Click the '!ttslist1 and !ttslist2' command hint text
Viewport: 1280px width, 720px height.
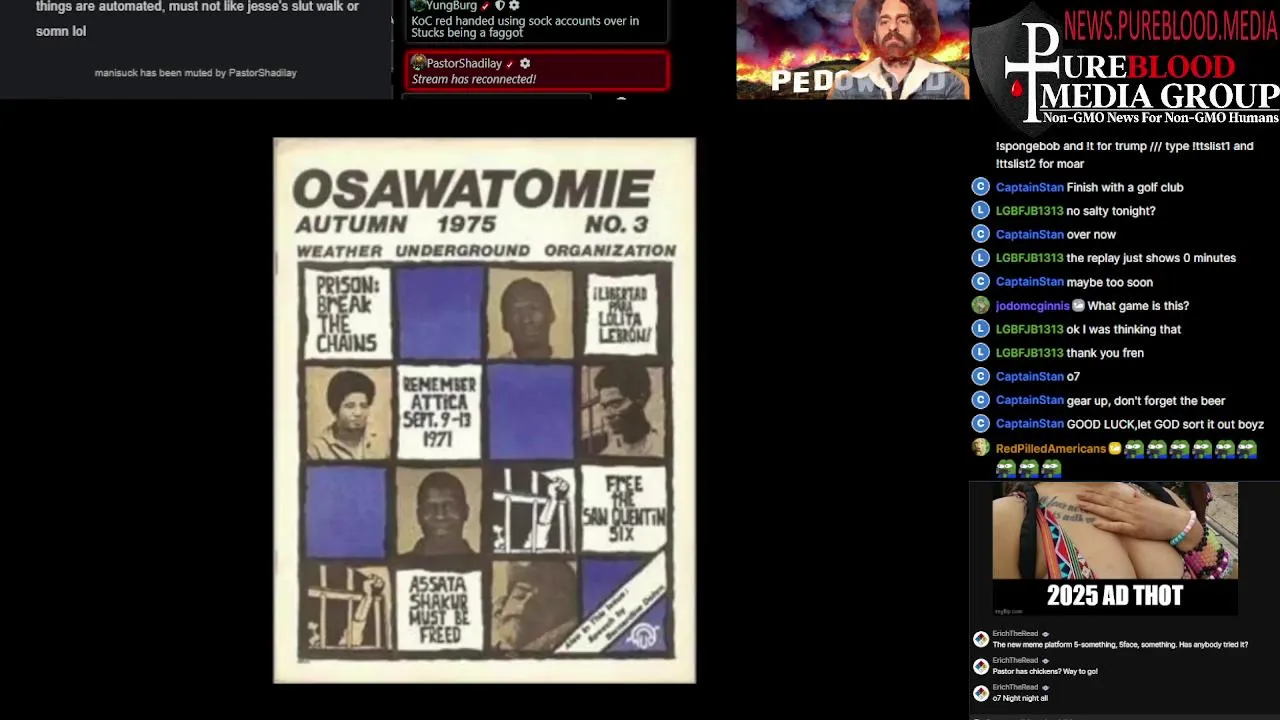tap(1124, 155)
